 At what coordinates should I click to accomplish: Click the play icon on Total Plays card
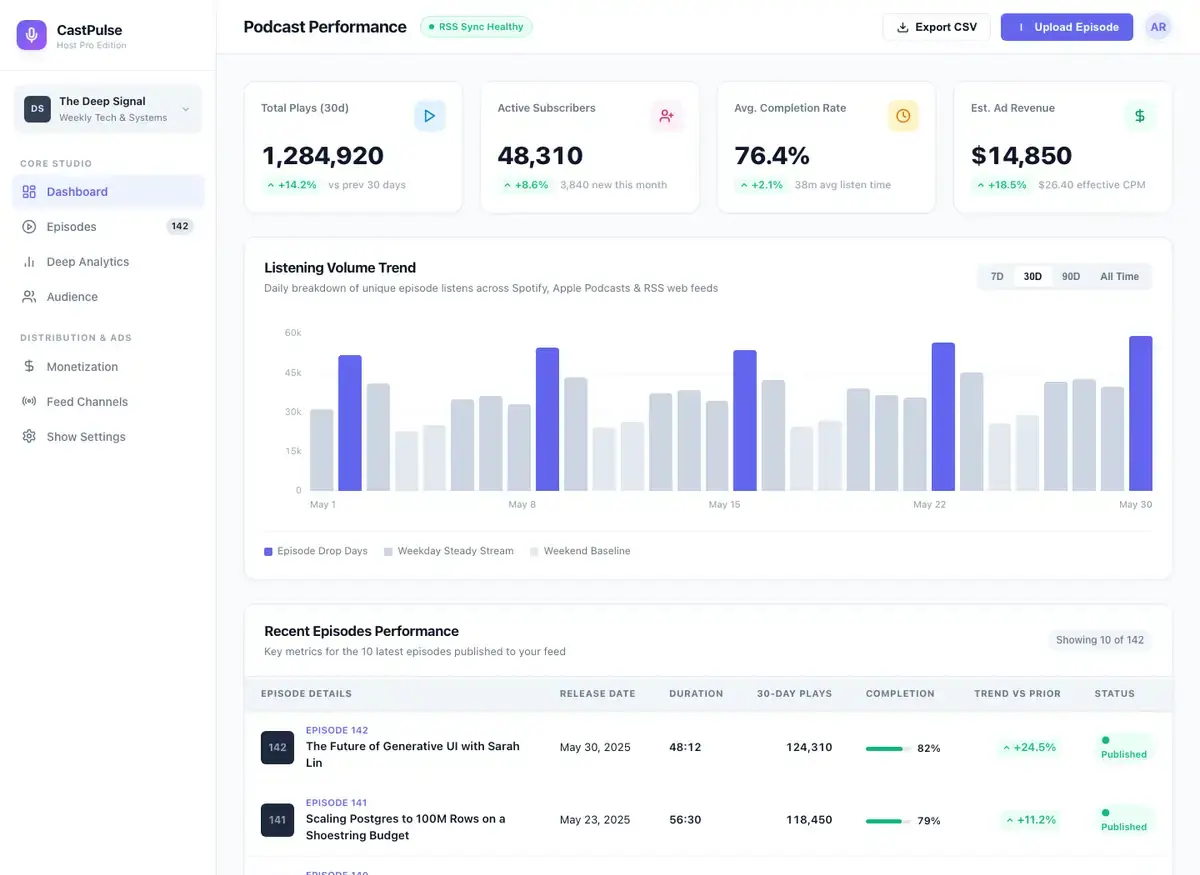point(430,116)
